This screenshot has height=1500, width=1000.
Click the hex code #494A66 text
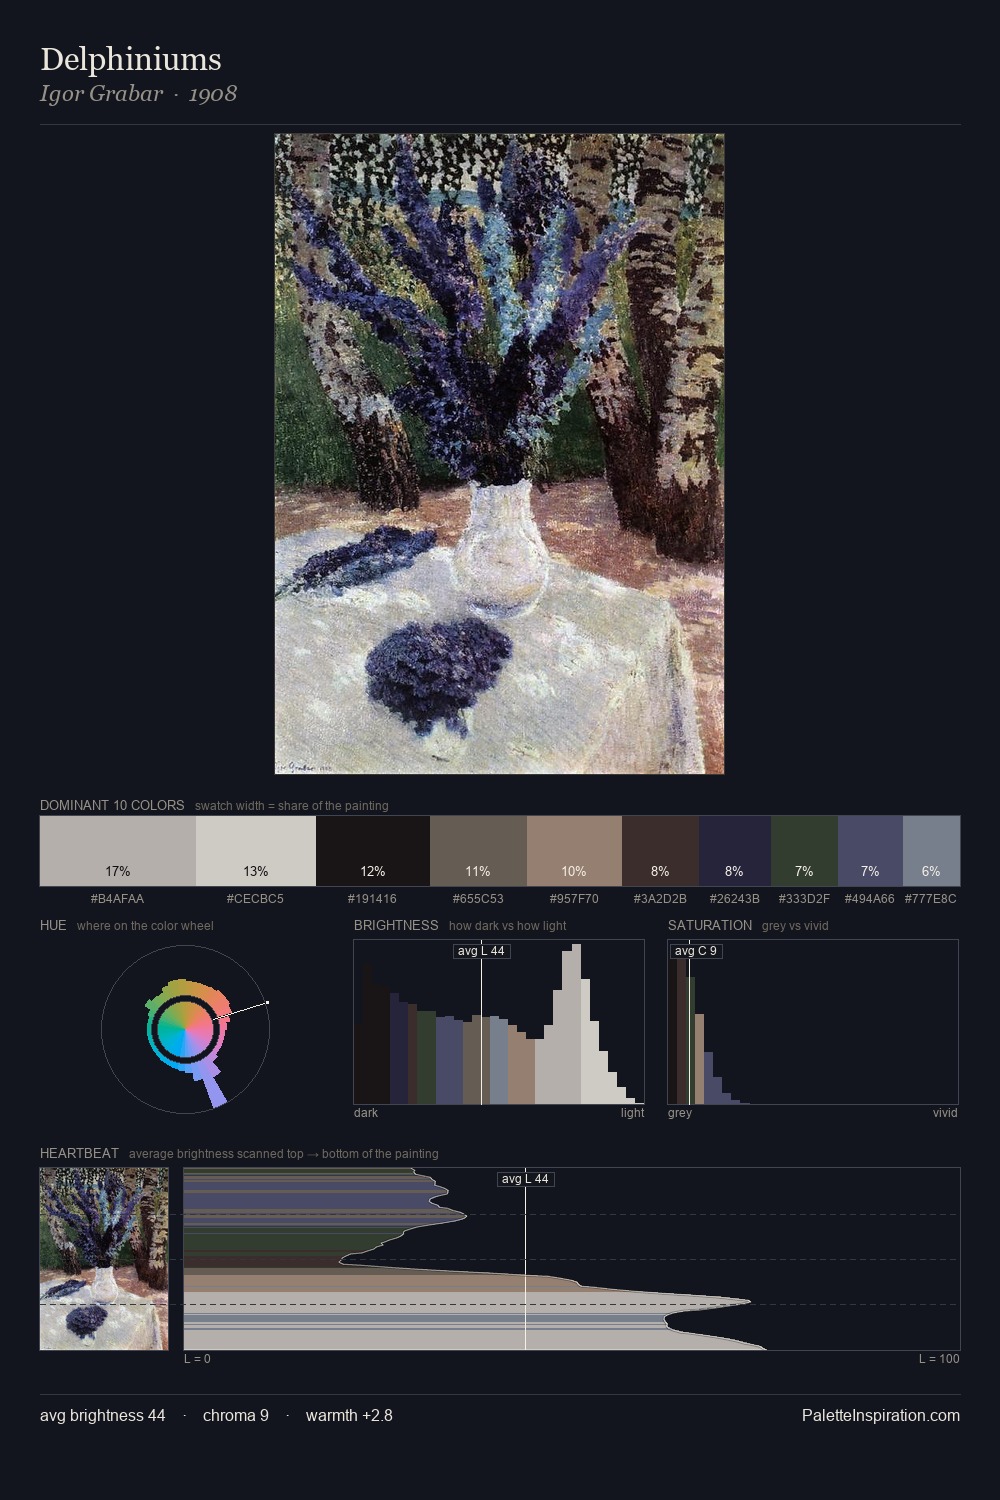pyautogui.click(x=870, y=899)
